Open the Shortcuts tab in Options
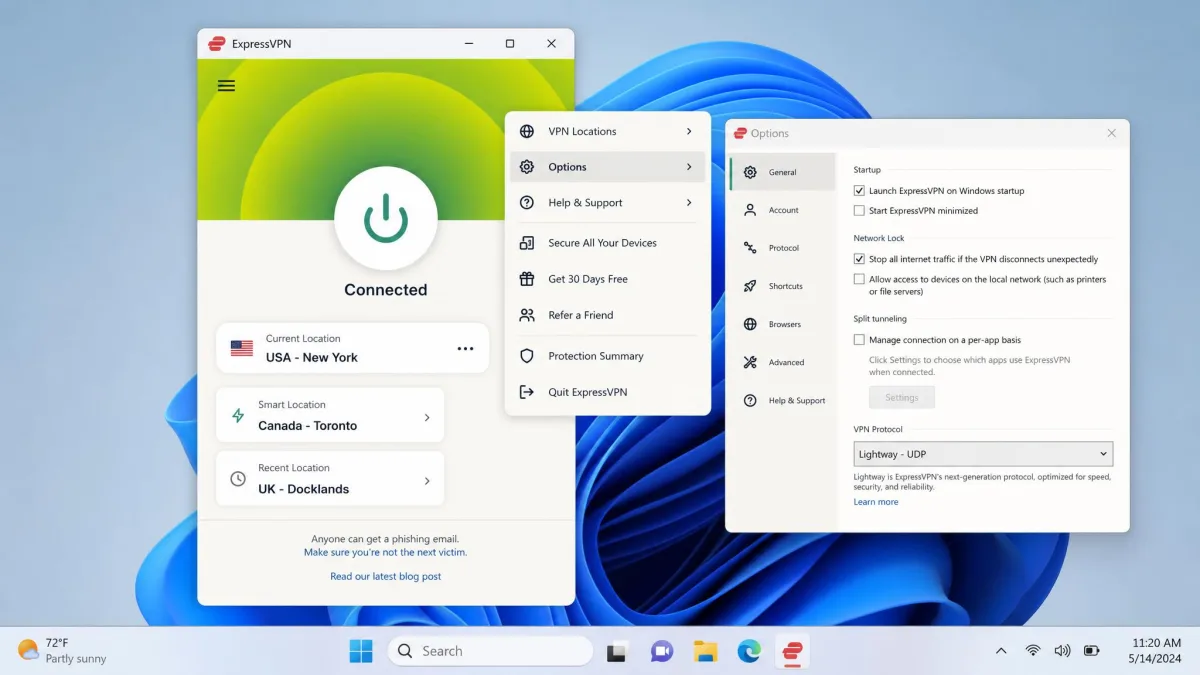 click(x=783, y=286)
